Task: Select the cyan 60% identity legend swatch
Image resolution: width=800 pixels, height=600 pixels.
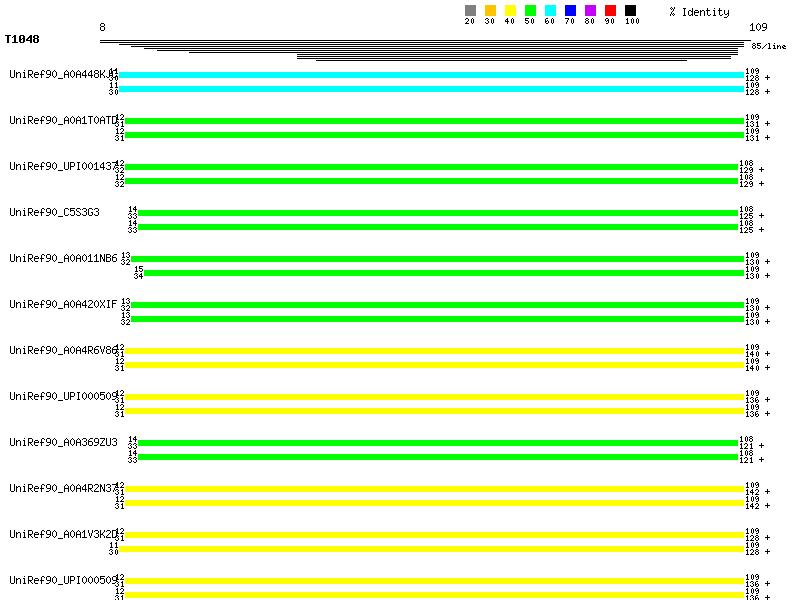Action: [550, 11]
